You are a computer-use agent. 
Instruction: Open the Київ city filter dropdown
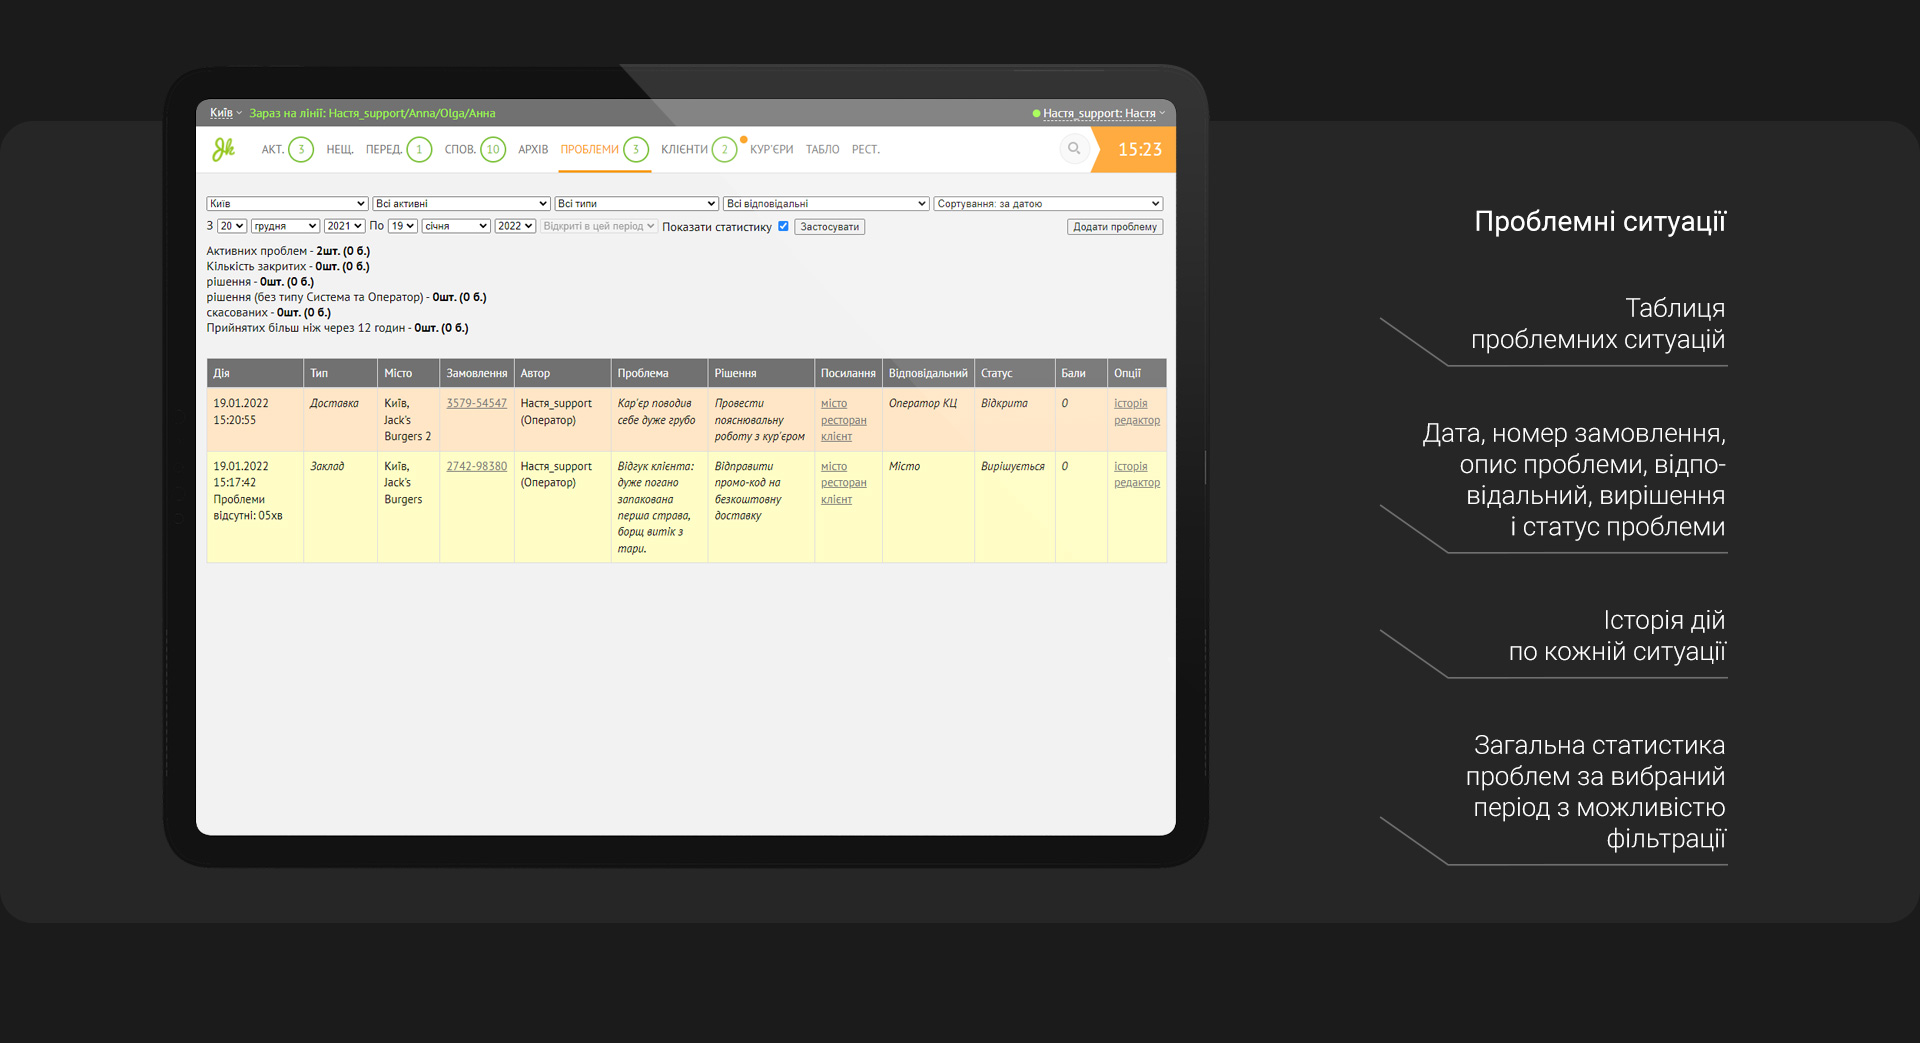pos(287,204)
